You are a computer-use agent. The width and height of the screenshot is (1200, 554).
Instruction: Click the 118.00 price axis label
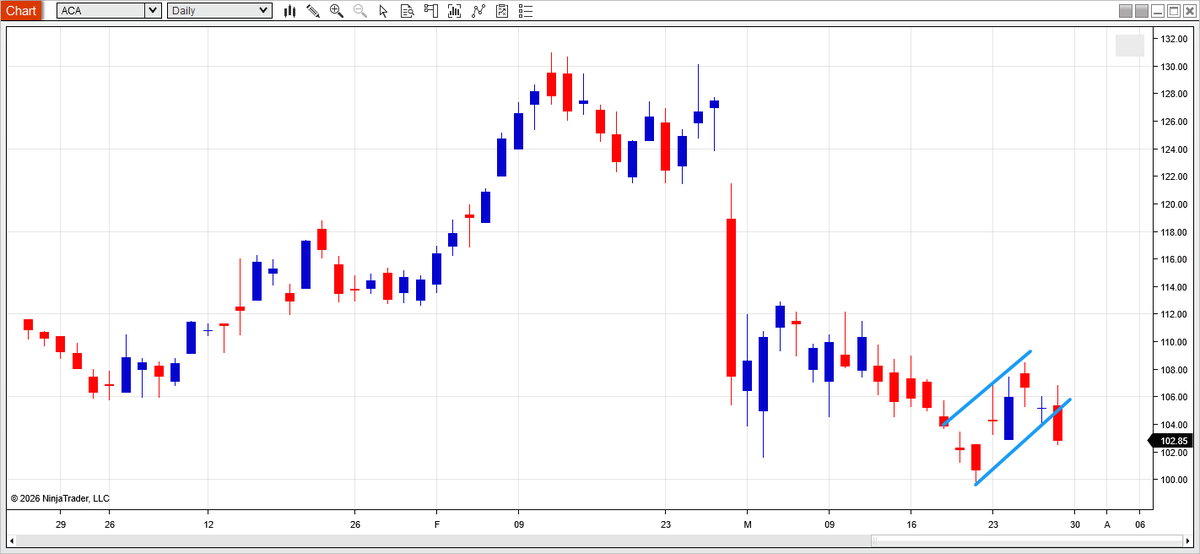1176,232
